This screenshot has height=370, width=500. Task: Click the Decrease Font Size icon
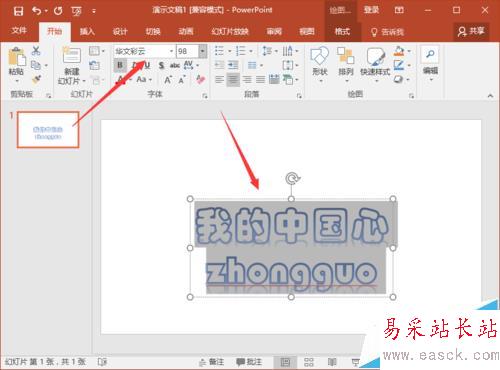[x=182, y=80]
